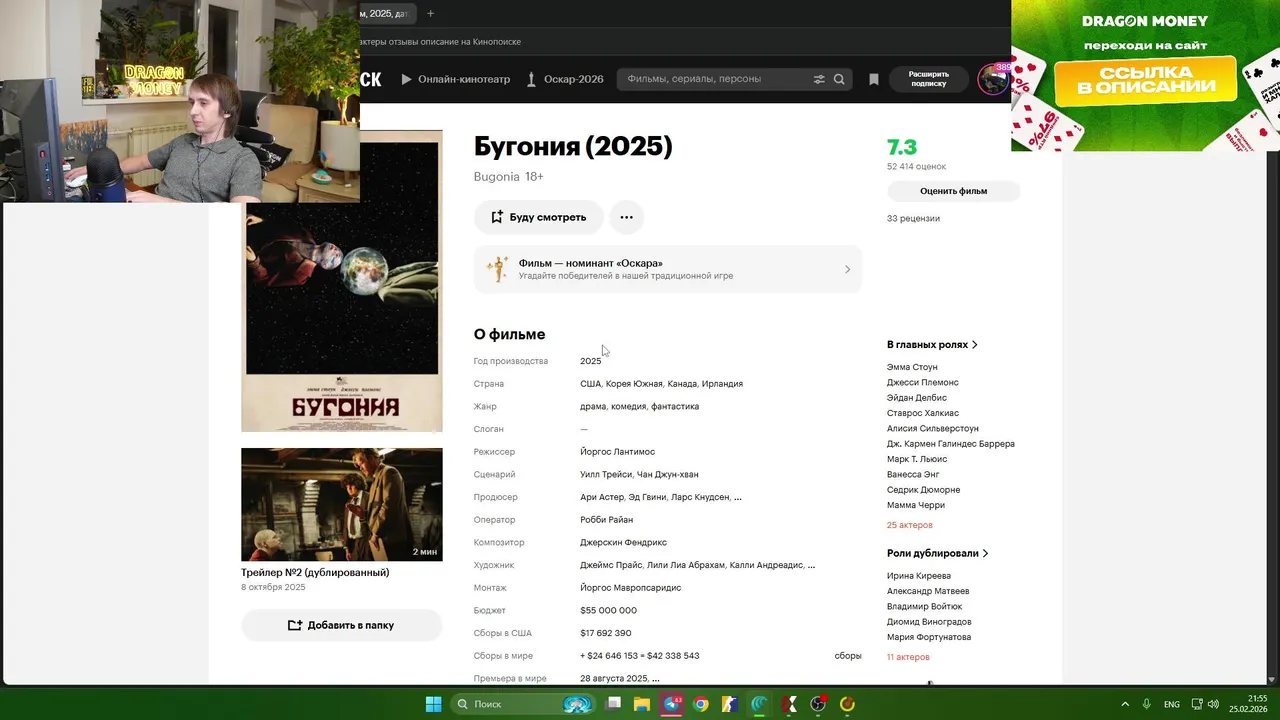
Task: Open Мария Фортунатова dubbing link
Action: [929, 637]
